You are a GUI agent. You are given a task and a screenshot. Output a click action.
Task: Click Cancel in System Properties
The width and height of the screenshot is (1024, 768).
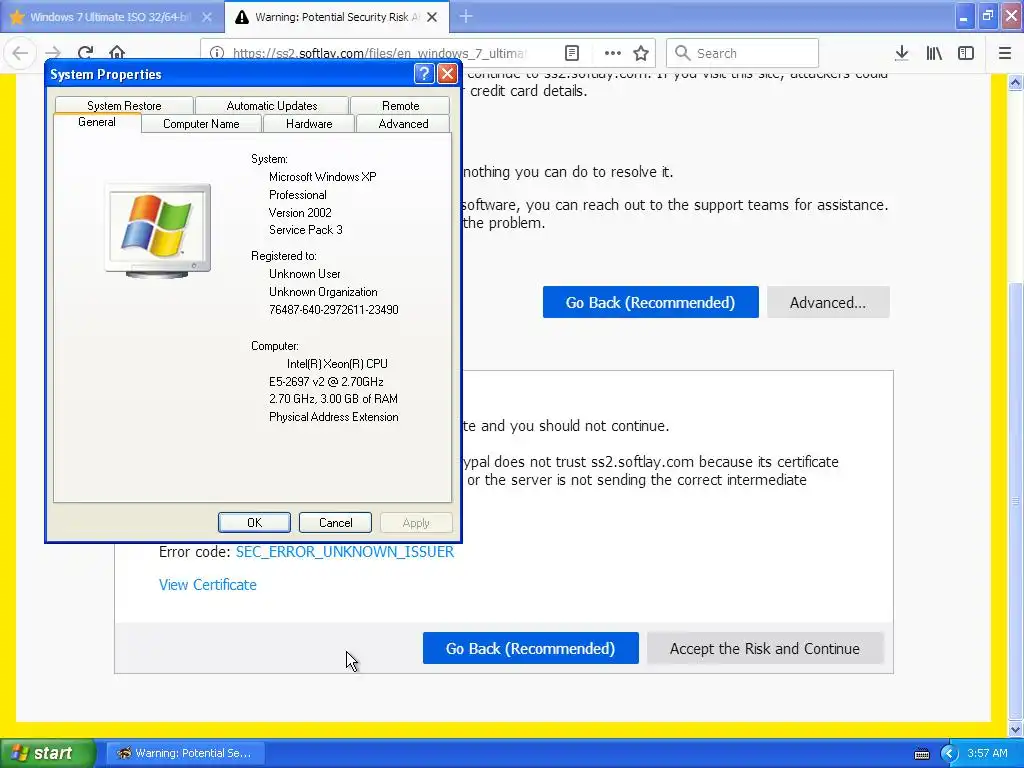pyautogui.click(x=336, y=522)
